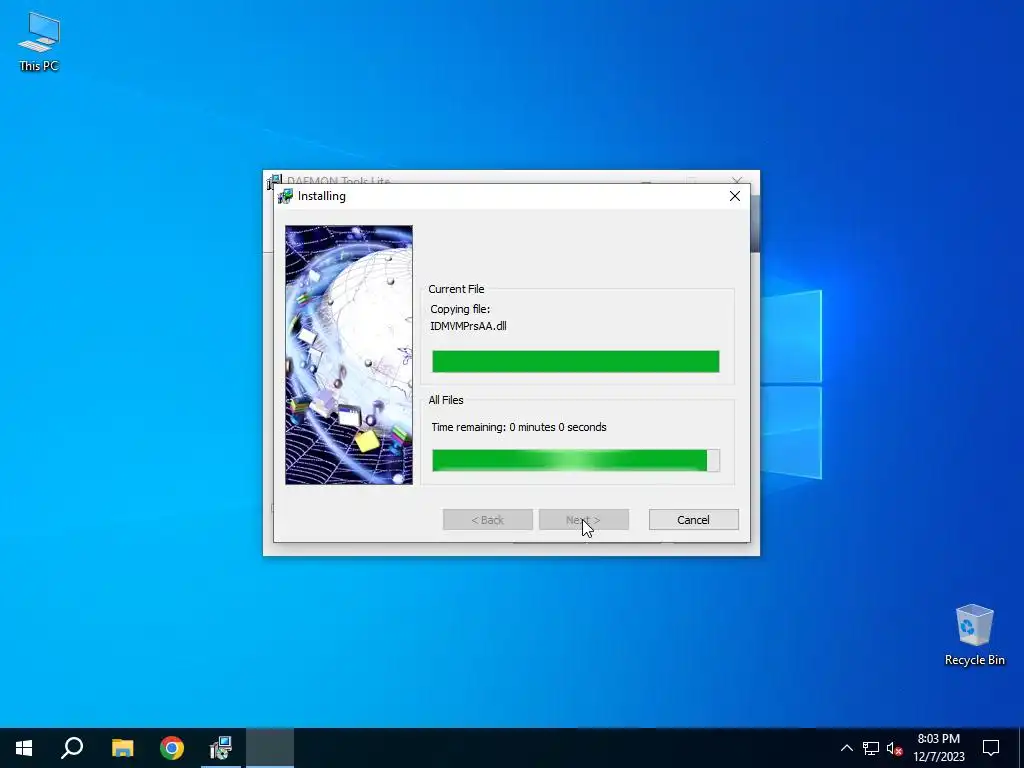
Task: Open network status tray icon
Action: pos(871,748)
